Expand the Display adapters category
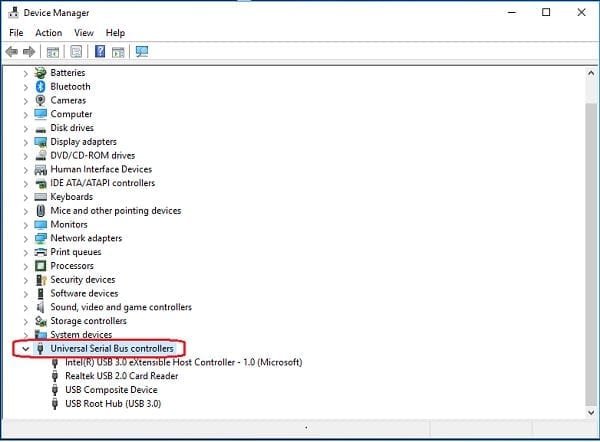Screen dimensions: 600x442 click(x=25, y=142)
